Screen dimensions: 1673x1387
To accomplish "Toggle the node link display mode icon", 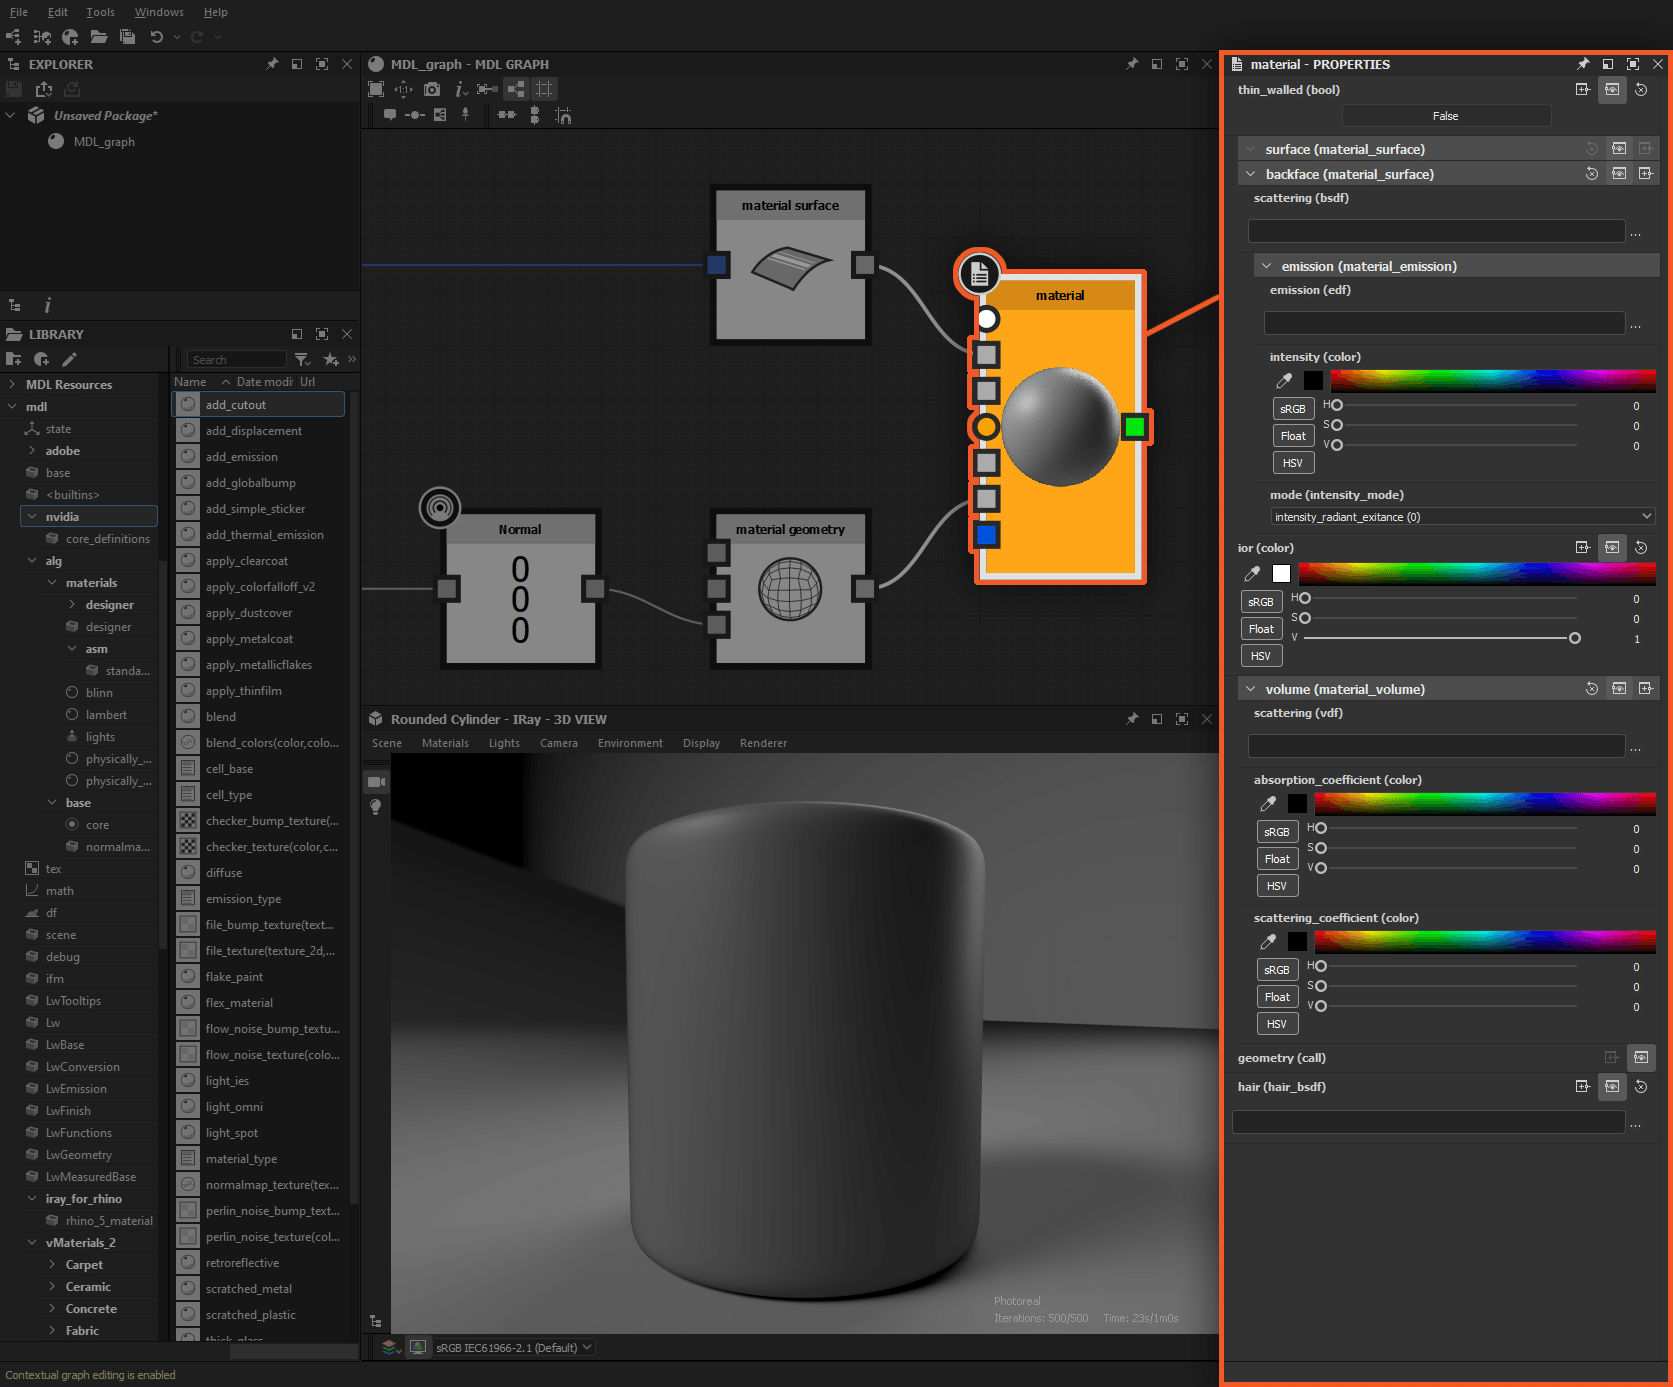I will (x=515, y=89).
